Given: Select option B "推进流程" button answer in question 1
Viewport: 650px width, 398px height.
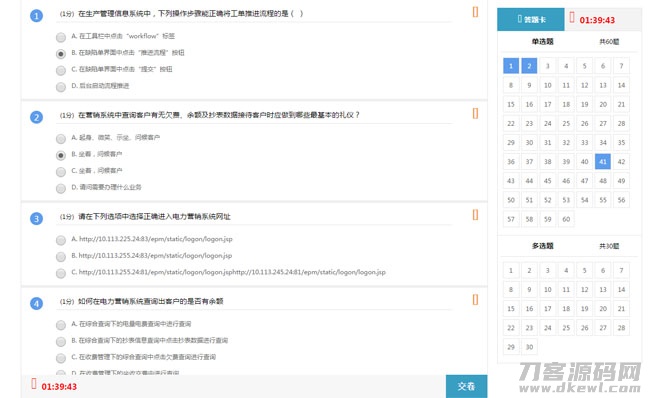Looking at the screenshot, I should point(61,54).
